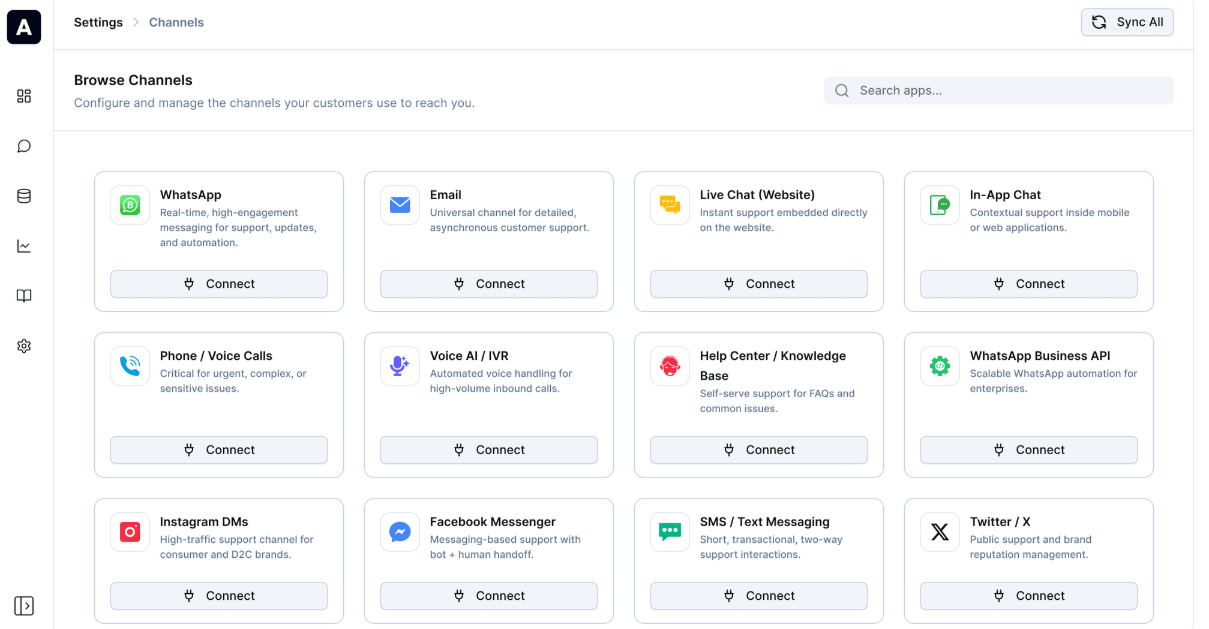Screen dimensions: 1209x629
Task: Click the Facebook Messenger icon
Action: pos(400,532)
